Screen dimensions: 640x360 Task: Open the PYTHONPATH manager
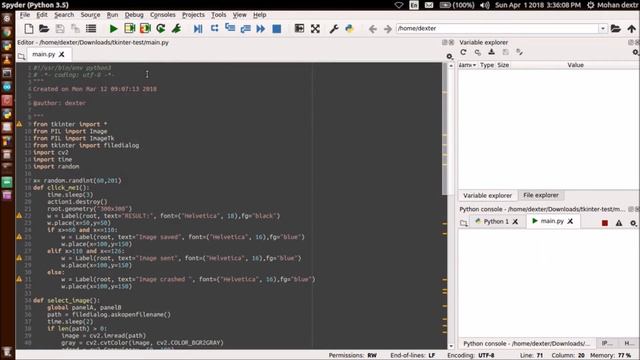click(349, 29)
